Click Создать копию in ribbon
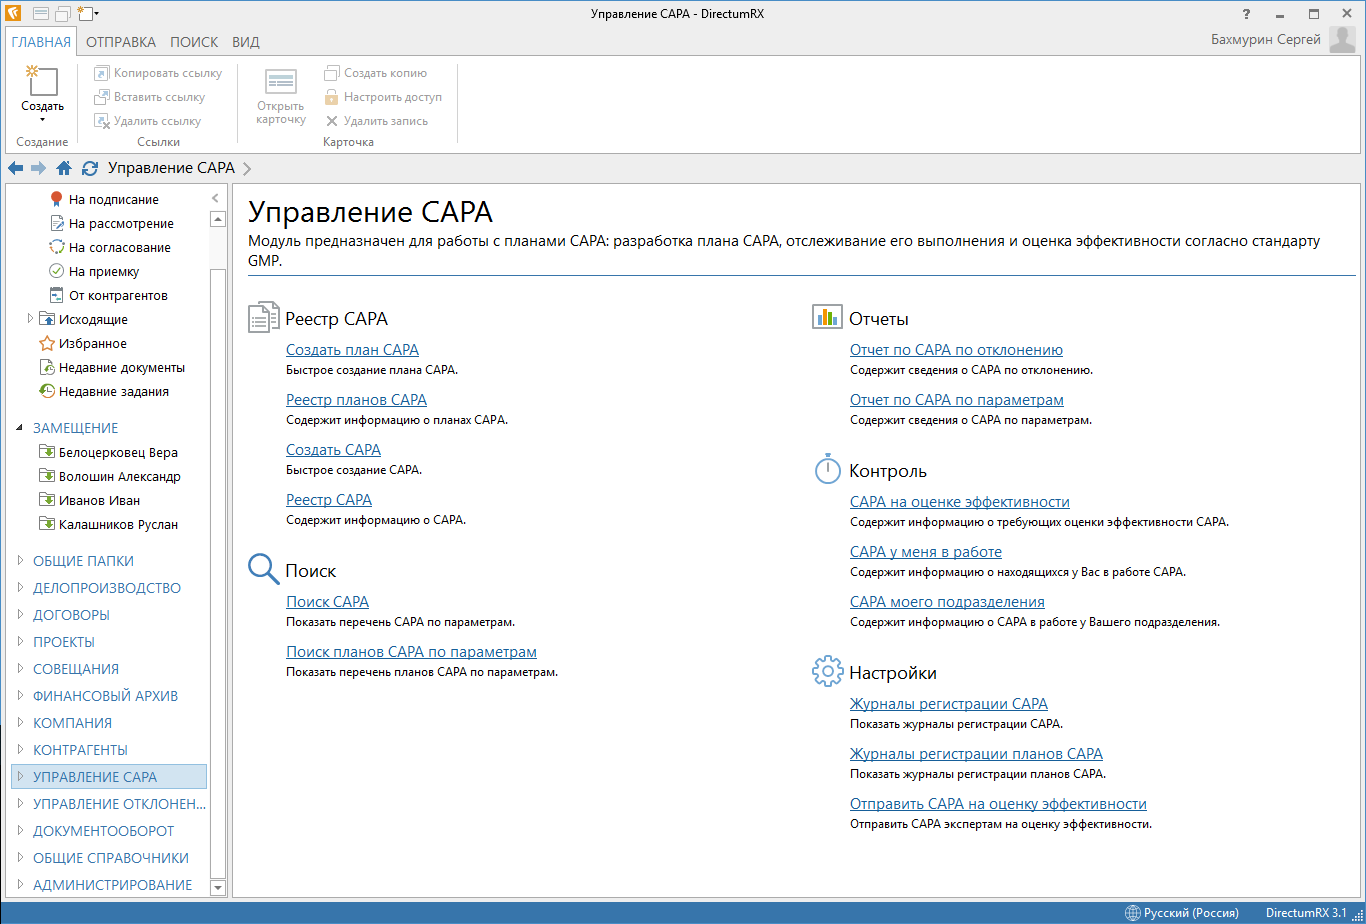The height and width of the screenshot is (924, 1366). coord(375,73)
